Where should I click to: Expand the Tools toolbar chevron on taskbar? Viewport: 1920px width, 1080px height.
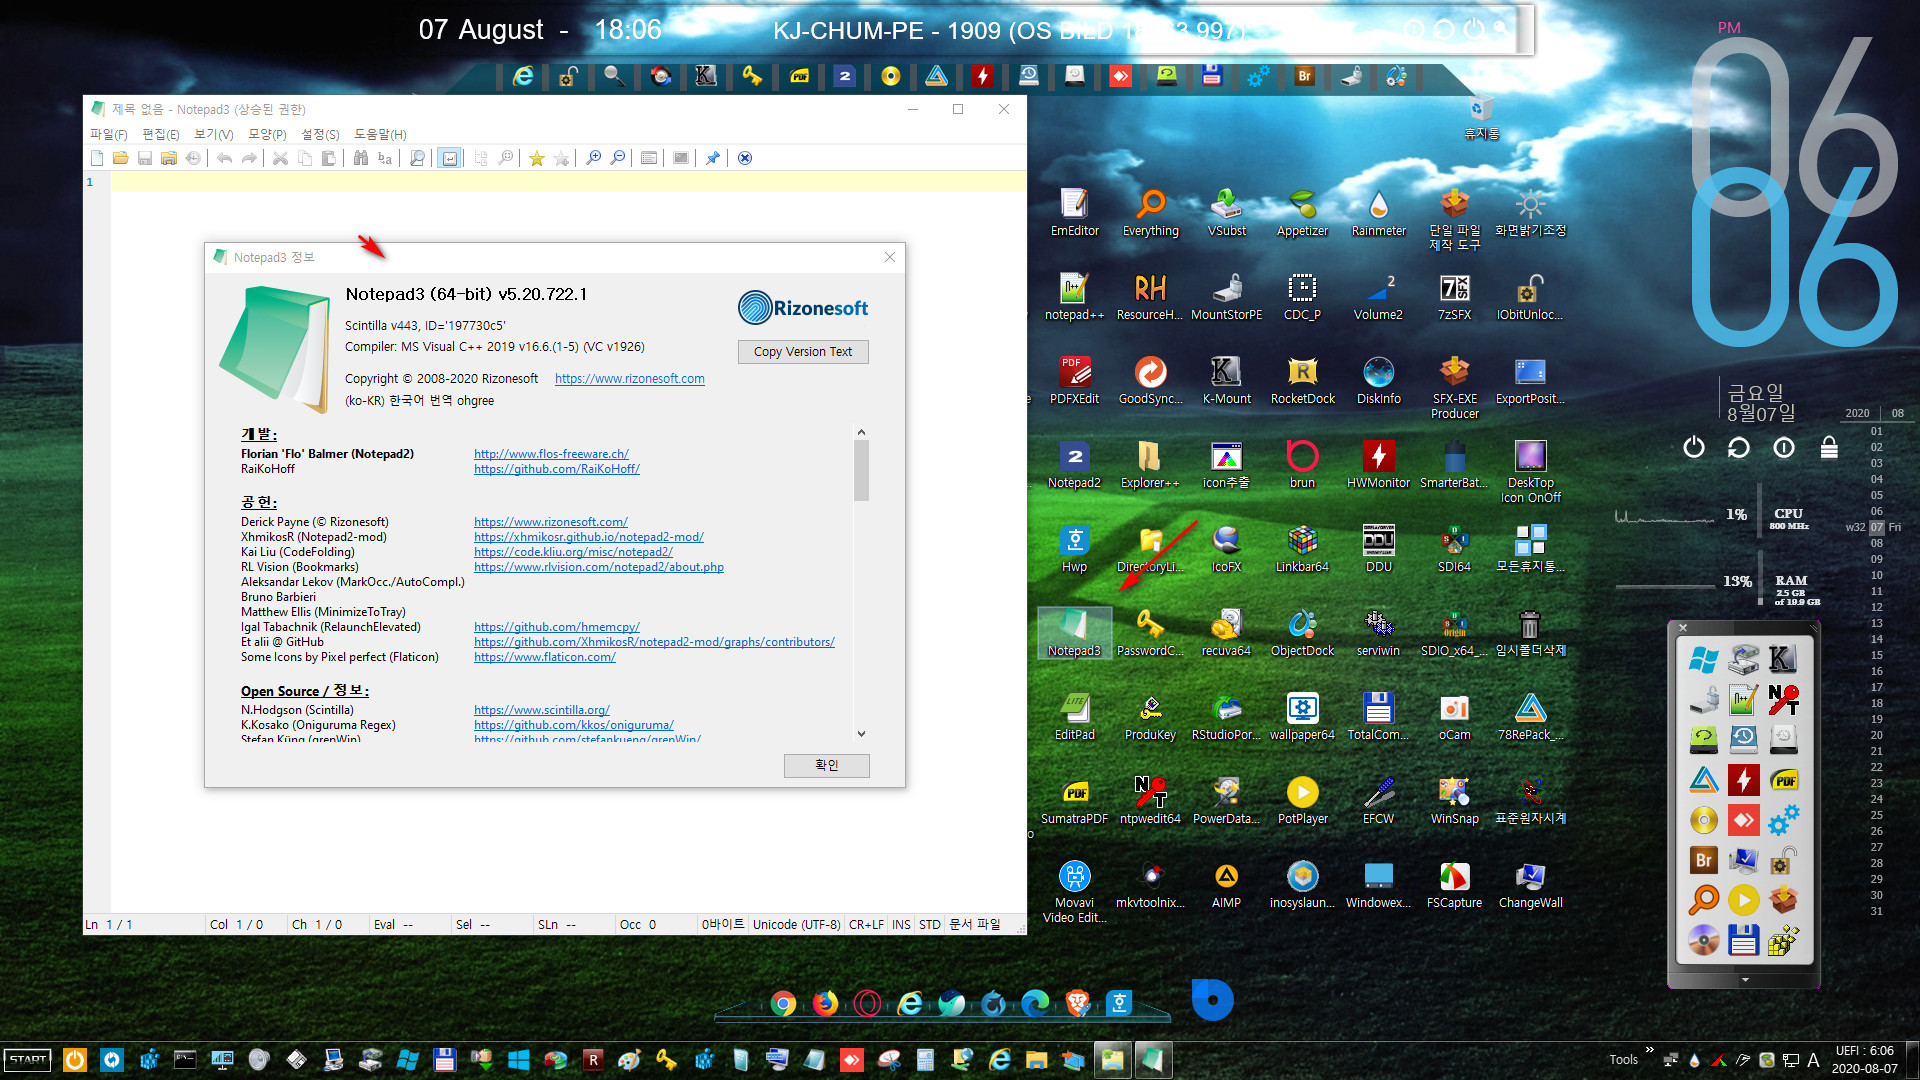click(x=1649, y=1051)
